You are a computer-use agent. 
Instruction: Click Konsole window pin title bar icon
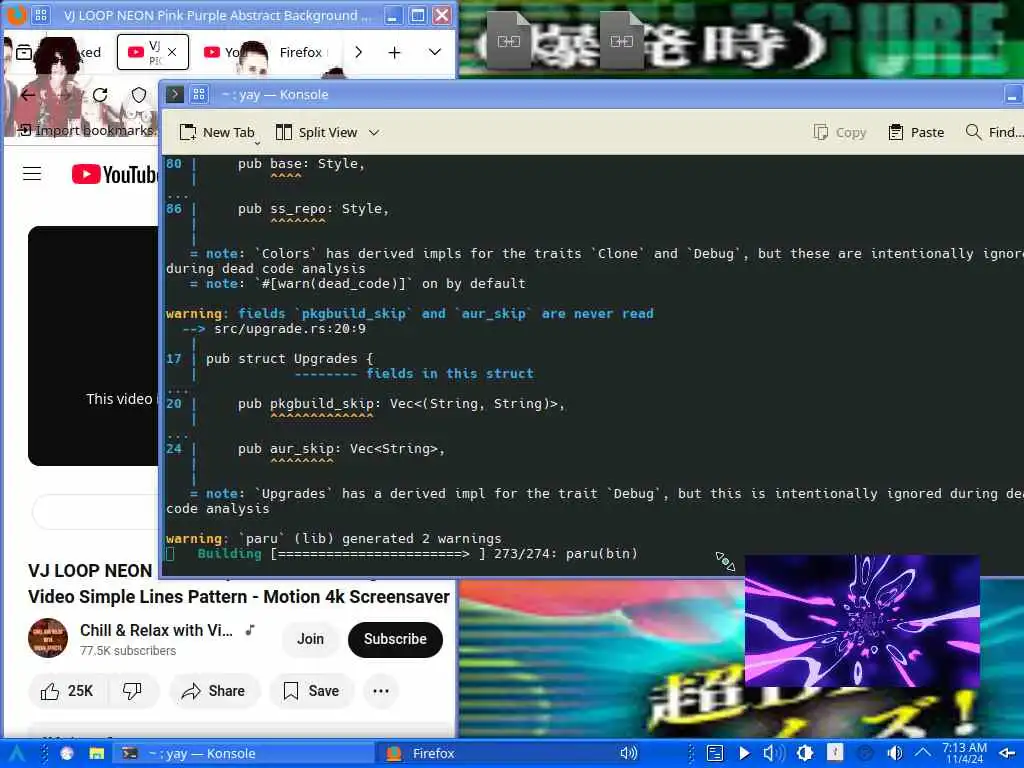(199, 95)
